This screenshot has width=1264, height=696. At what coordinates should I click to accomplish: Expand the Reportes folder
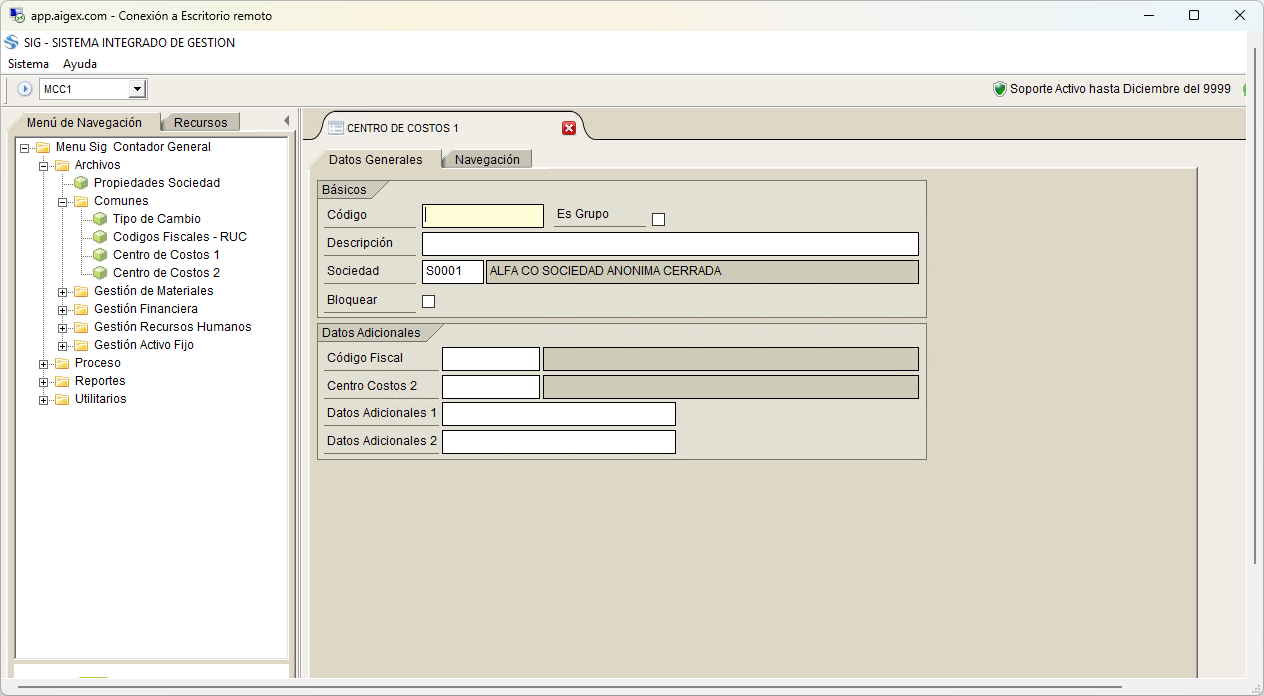coord(43,382)
